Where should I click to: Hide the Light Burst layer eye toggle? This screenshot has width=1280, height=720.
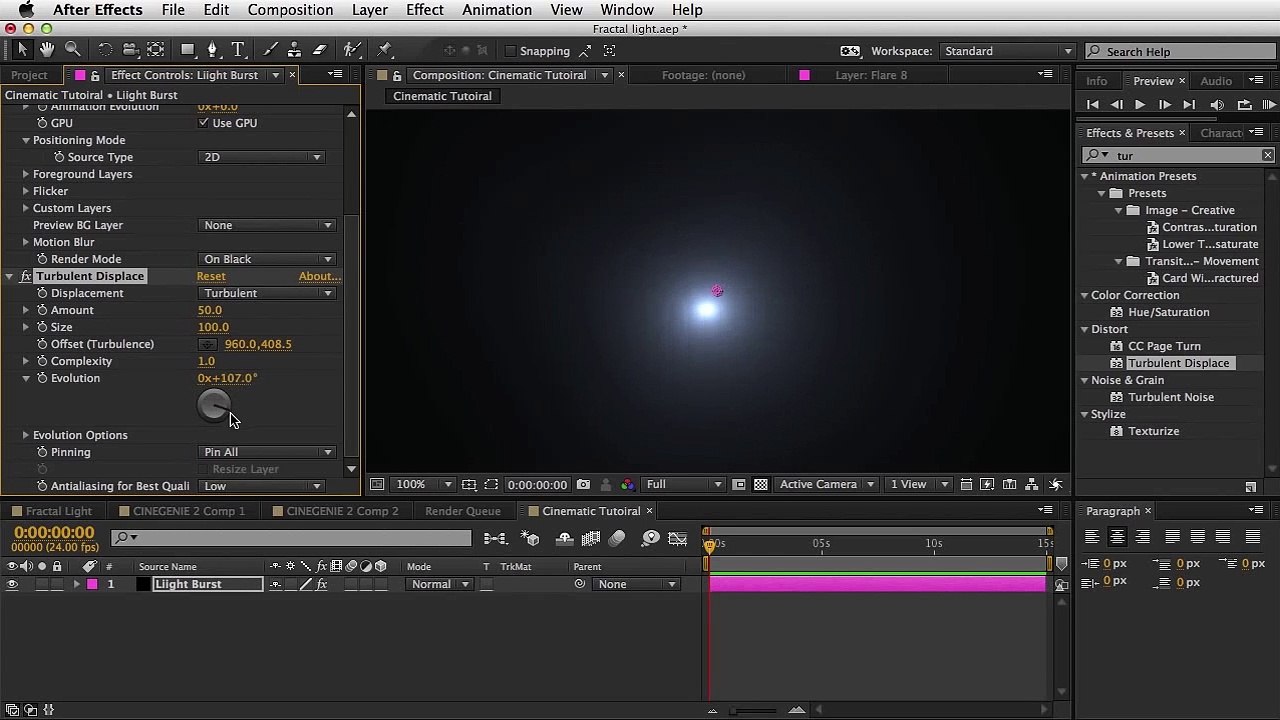[x=12, y=585]
